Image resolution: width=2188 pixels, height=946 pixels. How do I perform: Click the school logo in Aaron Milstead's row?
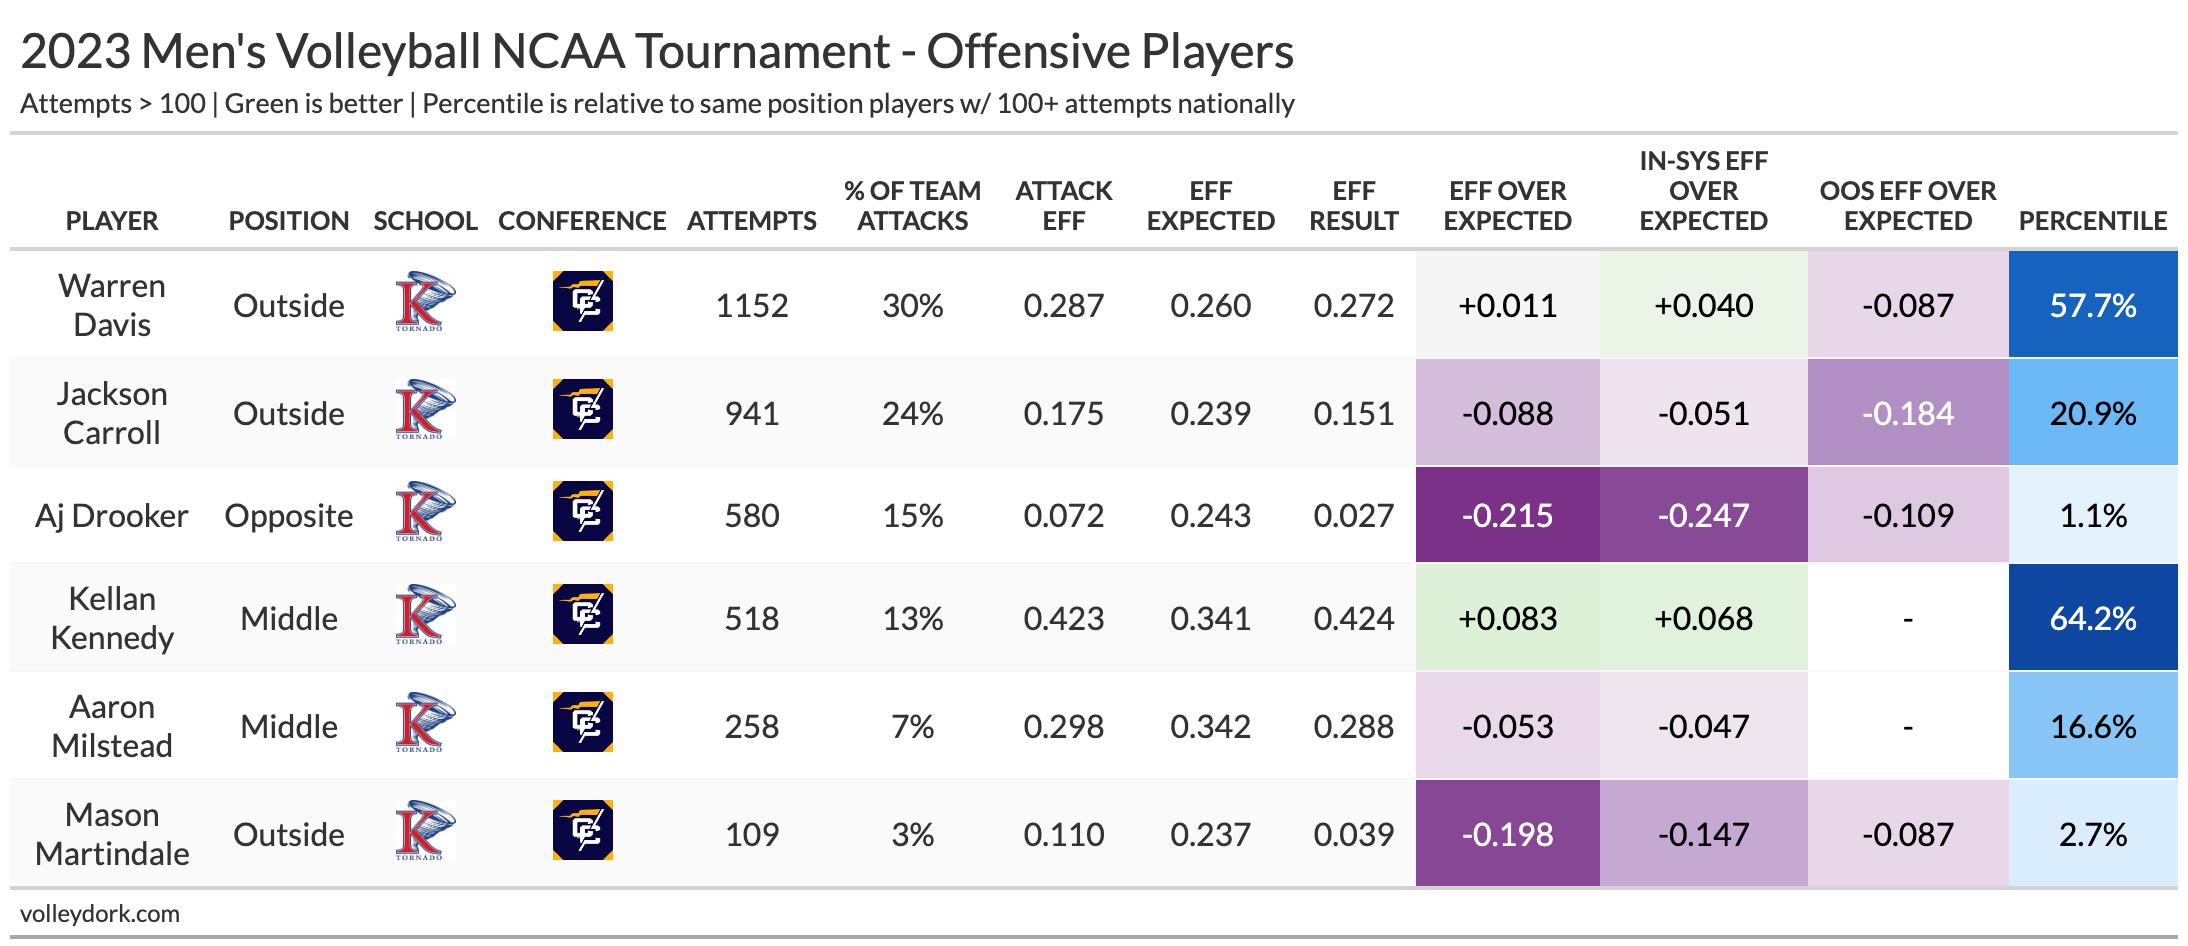click(x=425, y=723)
